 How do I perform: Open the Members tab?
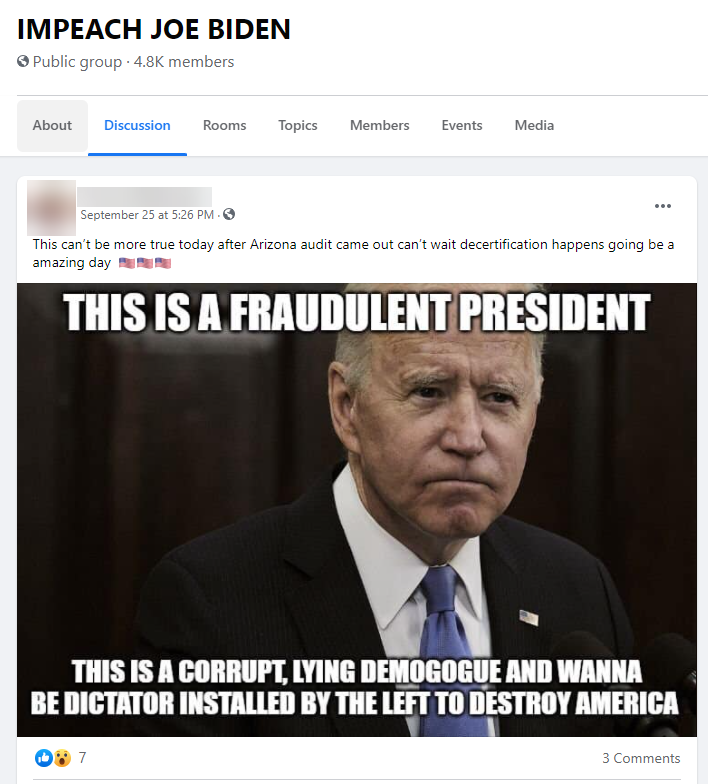(379, 126)
